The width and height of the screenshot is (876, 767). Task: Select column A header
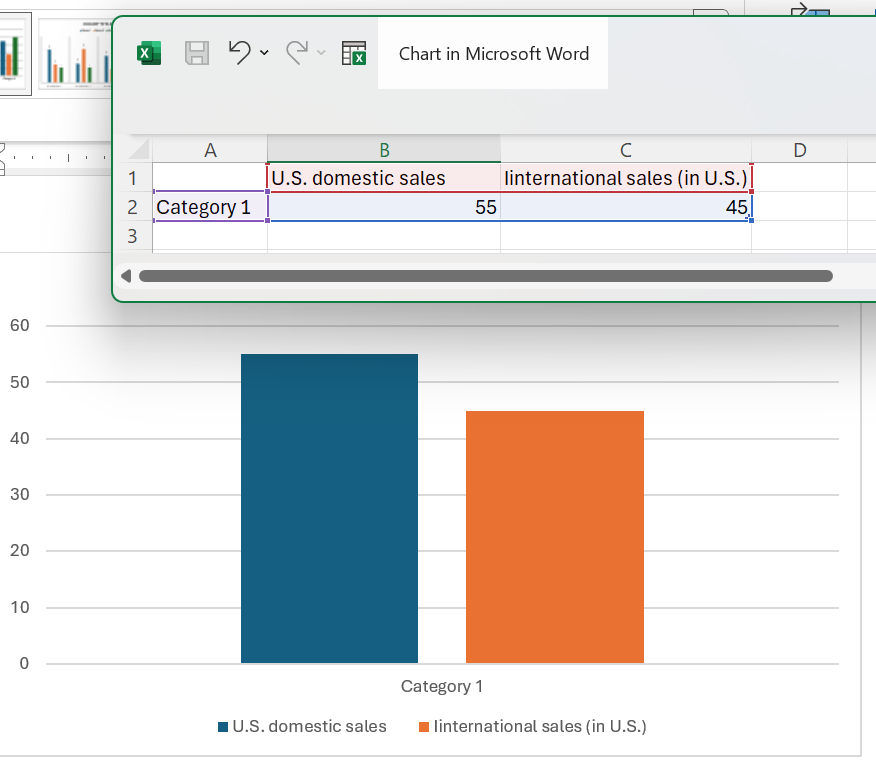click(x=210, y=150)
